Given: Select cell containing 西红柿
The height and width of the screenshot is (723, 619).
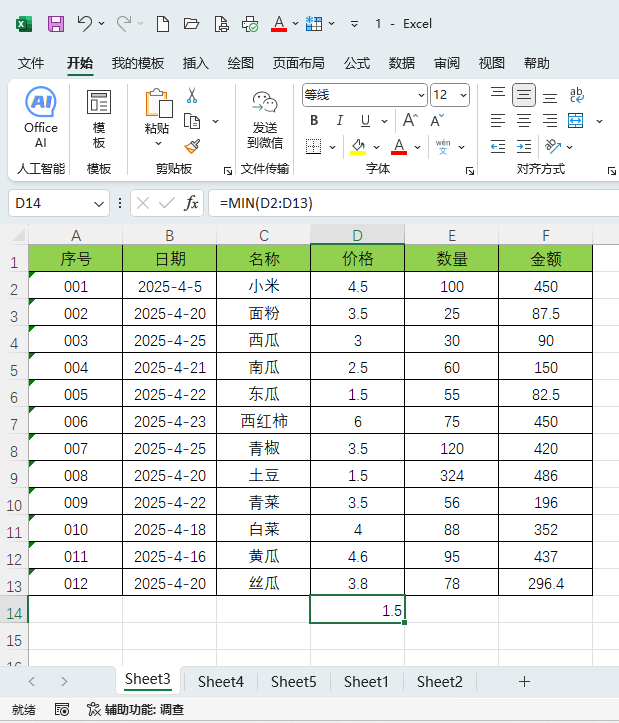Looking at the screenshot, I should click(x=264, y=421).
